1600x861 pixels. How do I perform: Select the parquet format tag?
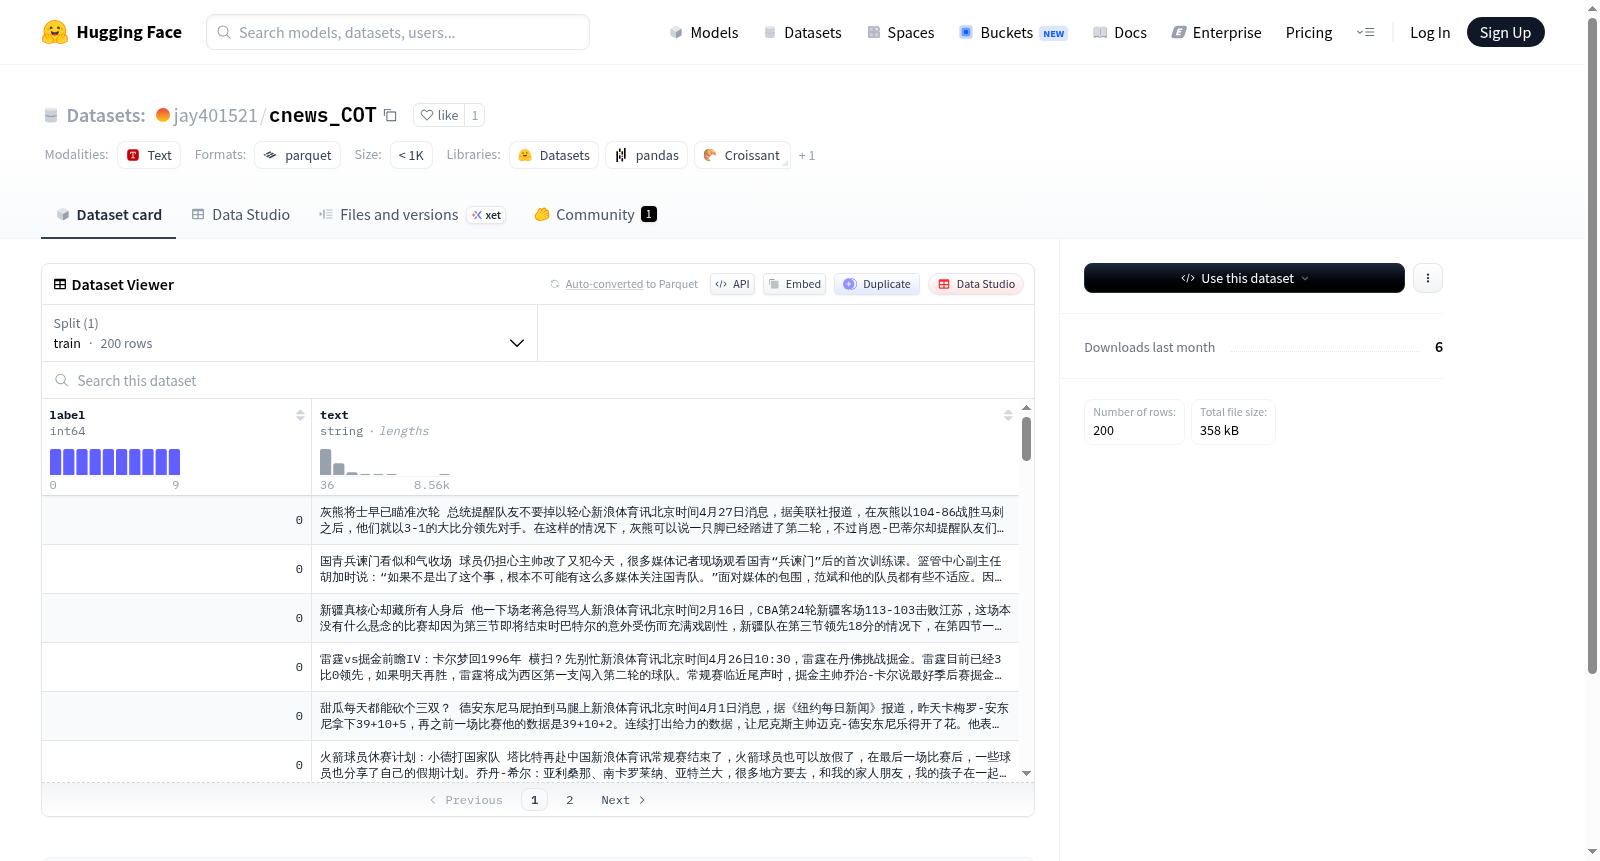pyautogui.click(x=297, y=155)
